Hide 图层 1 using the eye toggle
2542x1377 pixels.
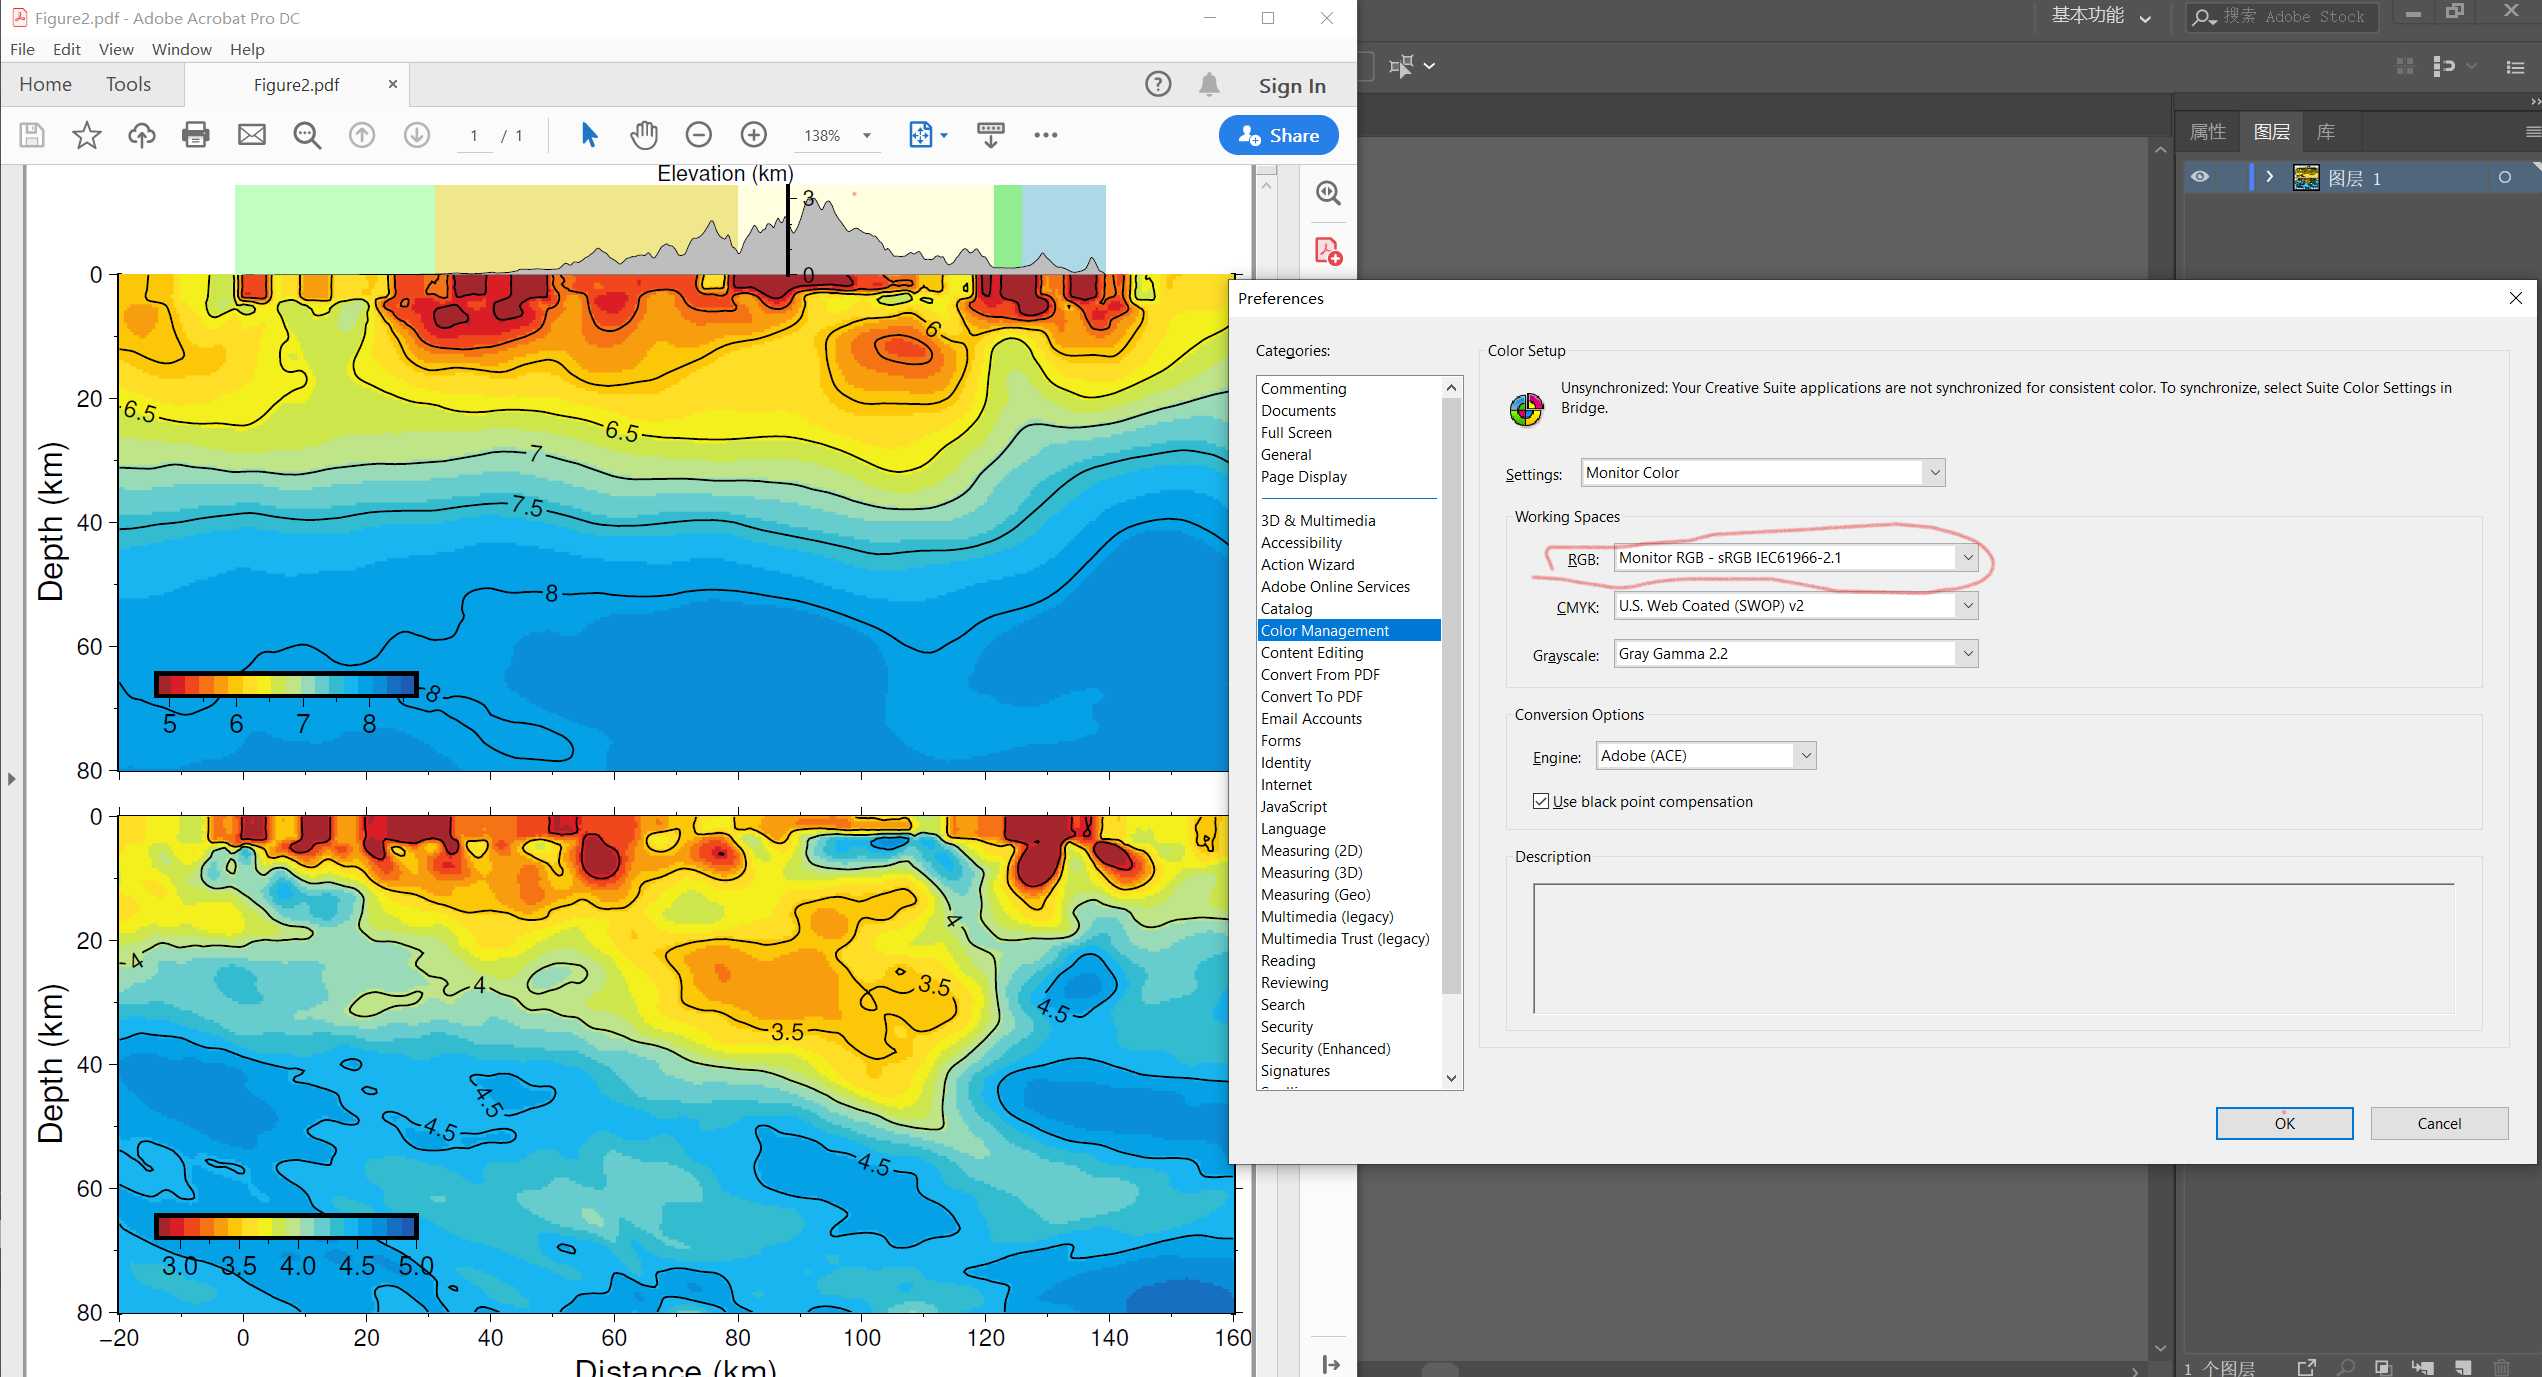[2200, 177]
